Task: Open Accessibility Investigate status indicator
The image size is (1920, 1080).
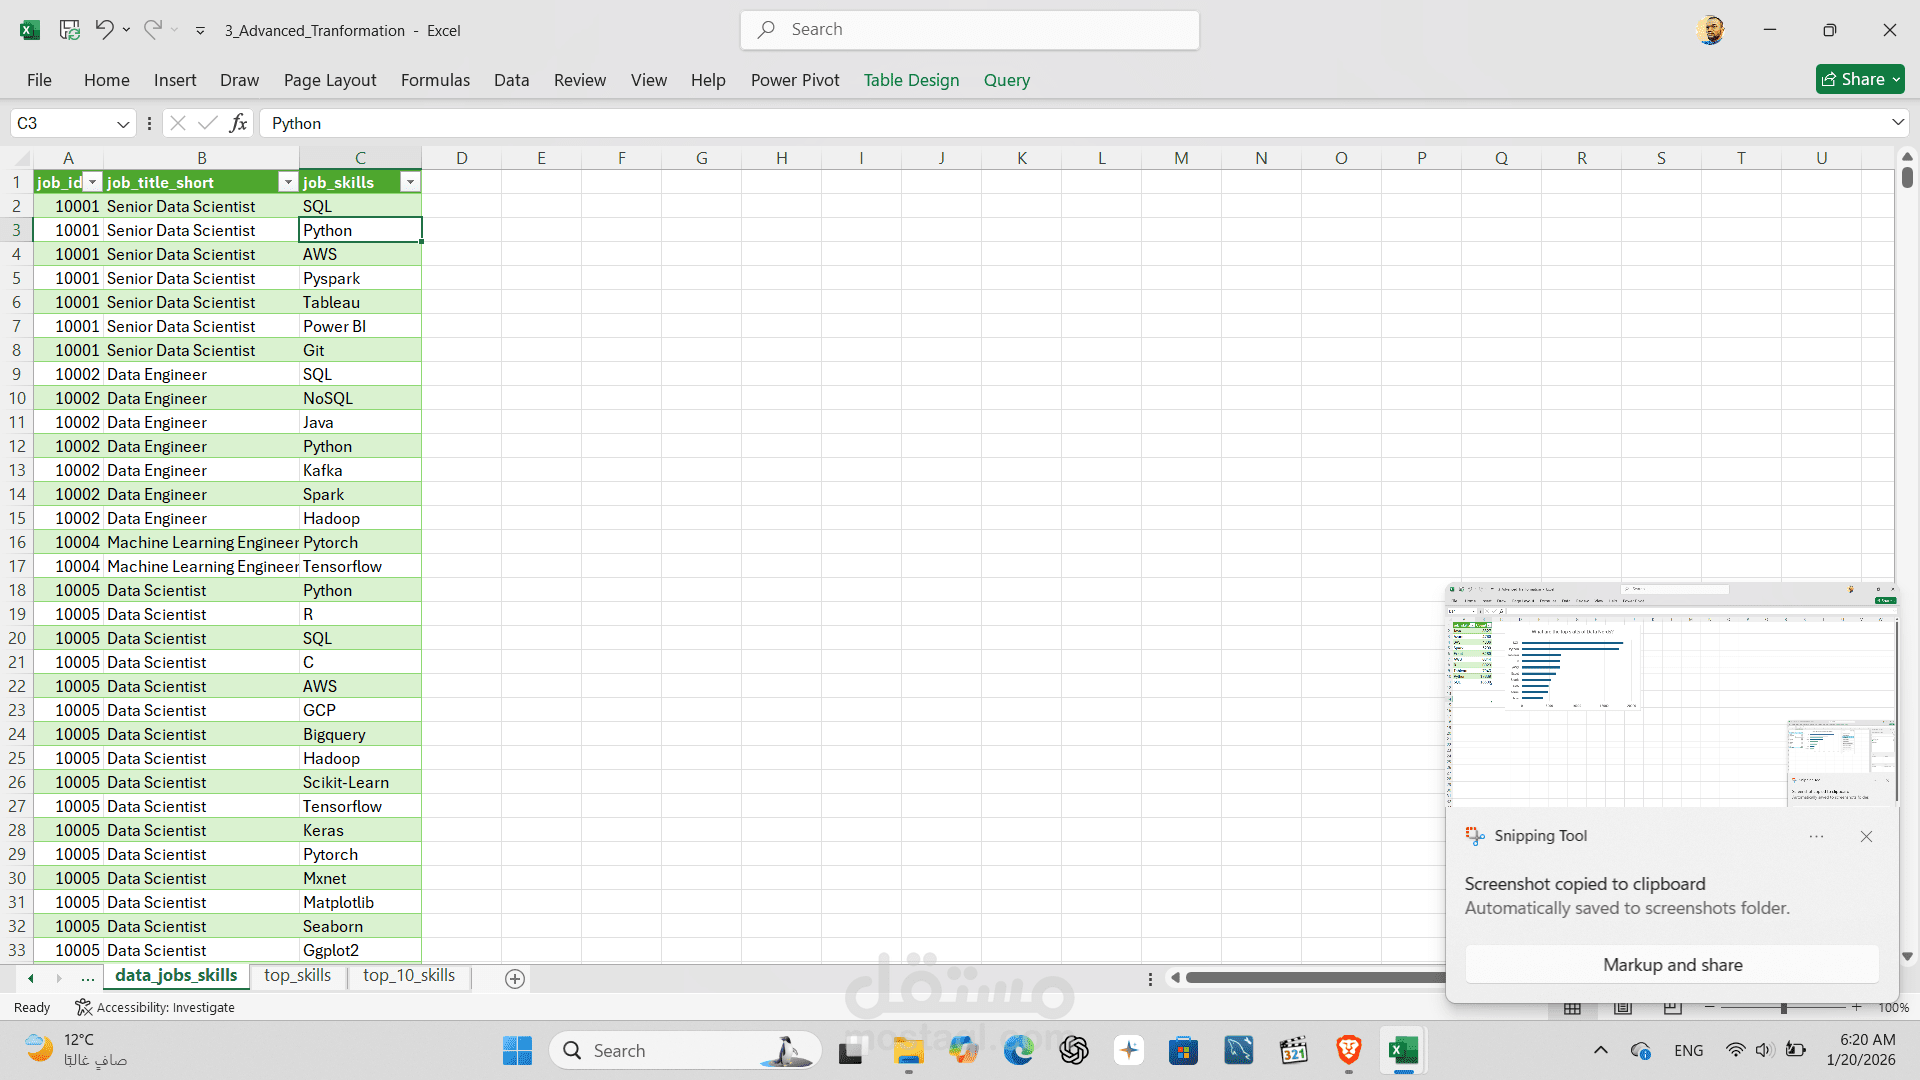Action: (x=155, y=1007)
